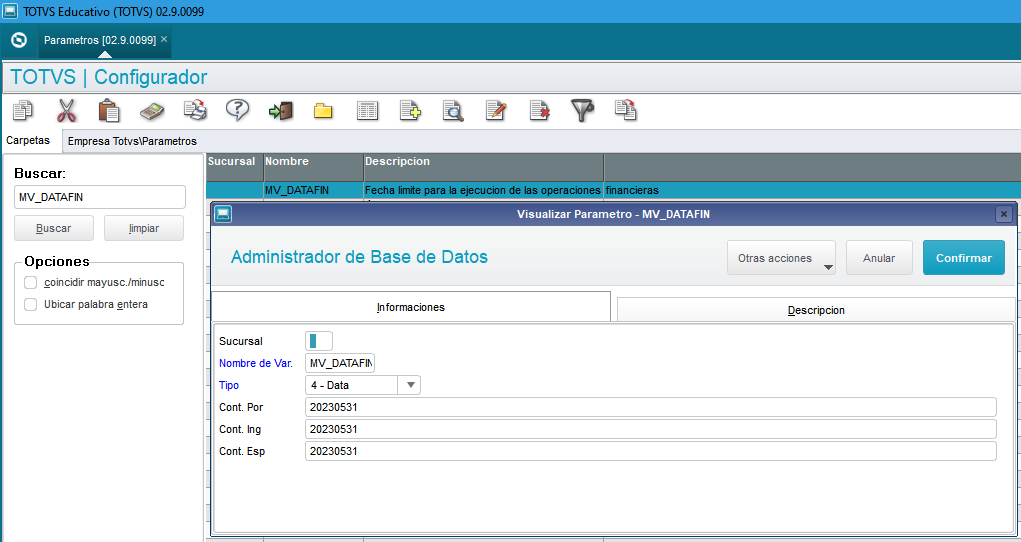The image size is (1021, 542).
Task: Select the Informaciones tab
Action: [x=411, y=307]
